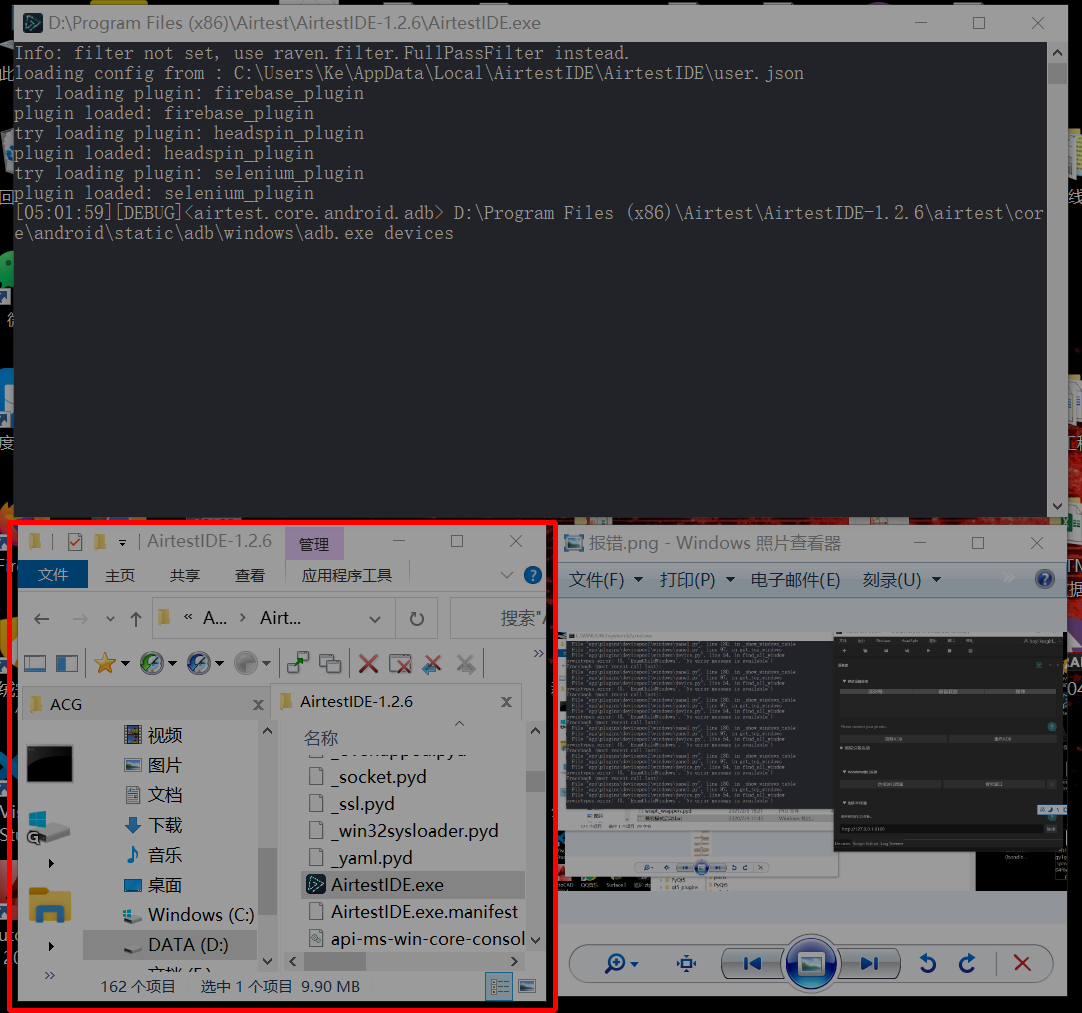The width and height of the screenshot is (1082, 1013).
Task: Show previous image in Photo Viewer
Action: [752, 963]
